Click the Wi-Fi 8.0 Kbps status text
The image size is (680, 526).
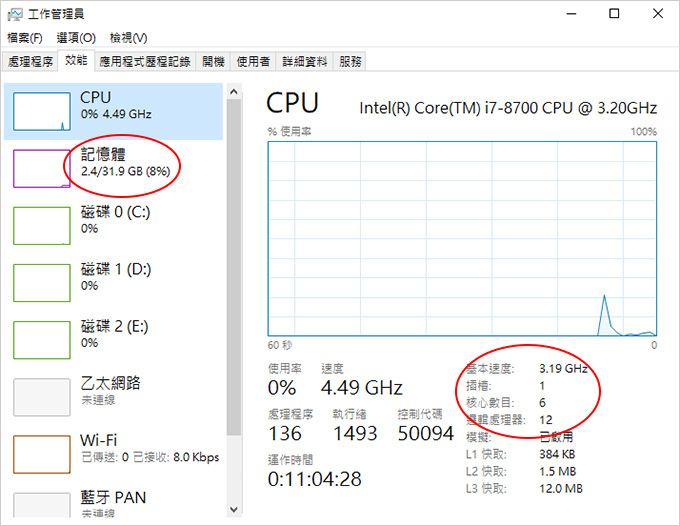(150, 457)
